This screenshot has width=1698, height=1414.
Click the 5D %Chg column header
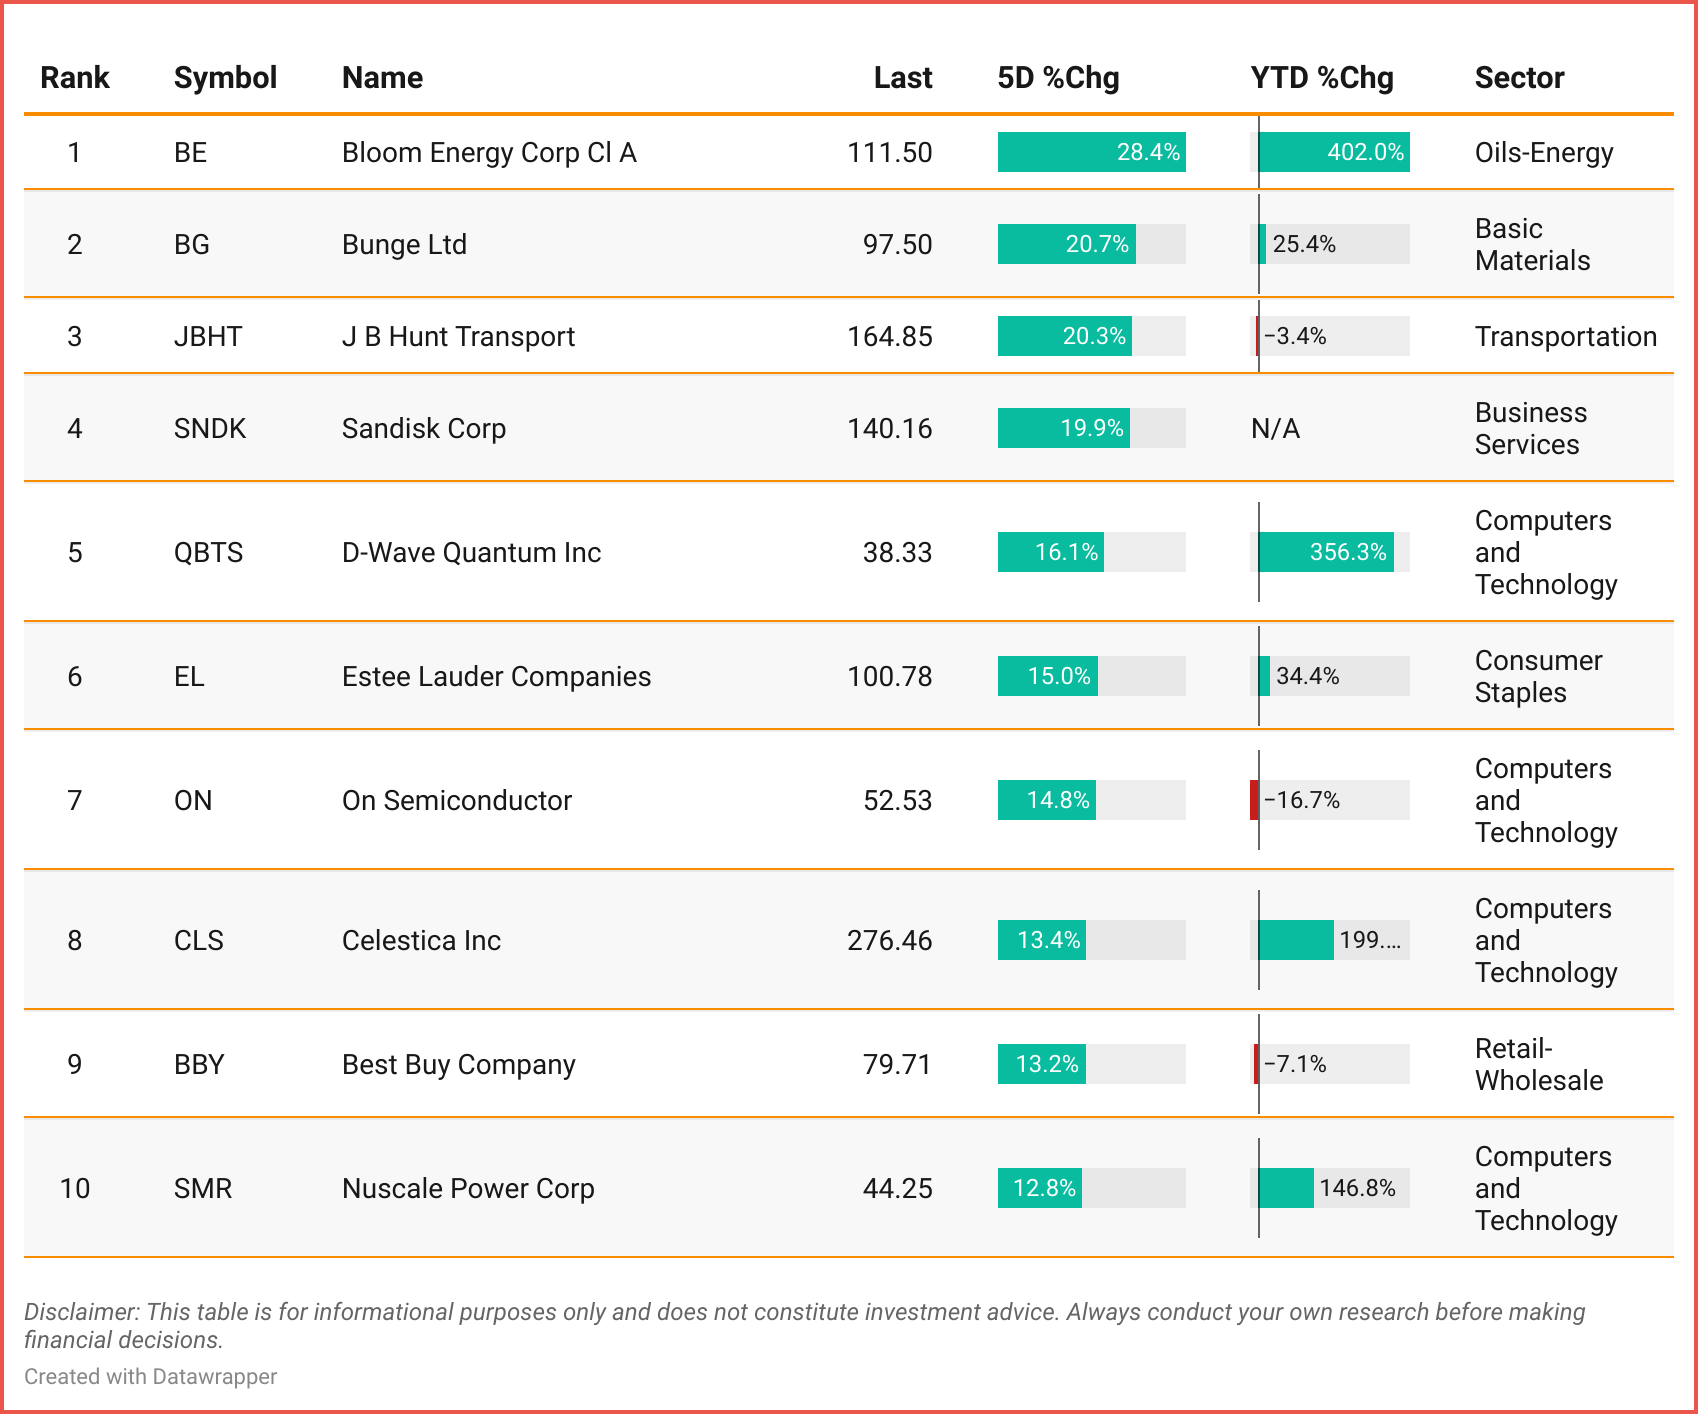pyautogui.click(x=1058, y=78)
